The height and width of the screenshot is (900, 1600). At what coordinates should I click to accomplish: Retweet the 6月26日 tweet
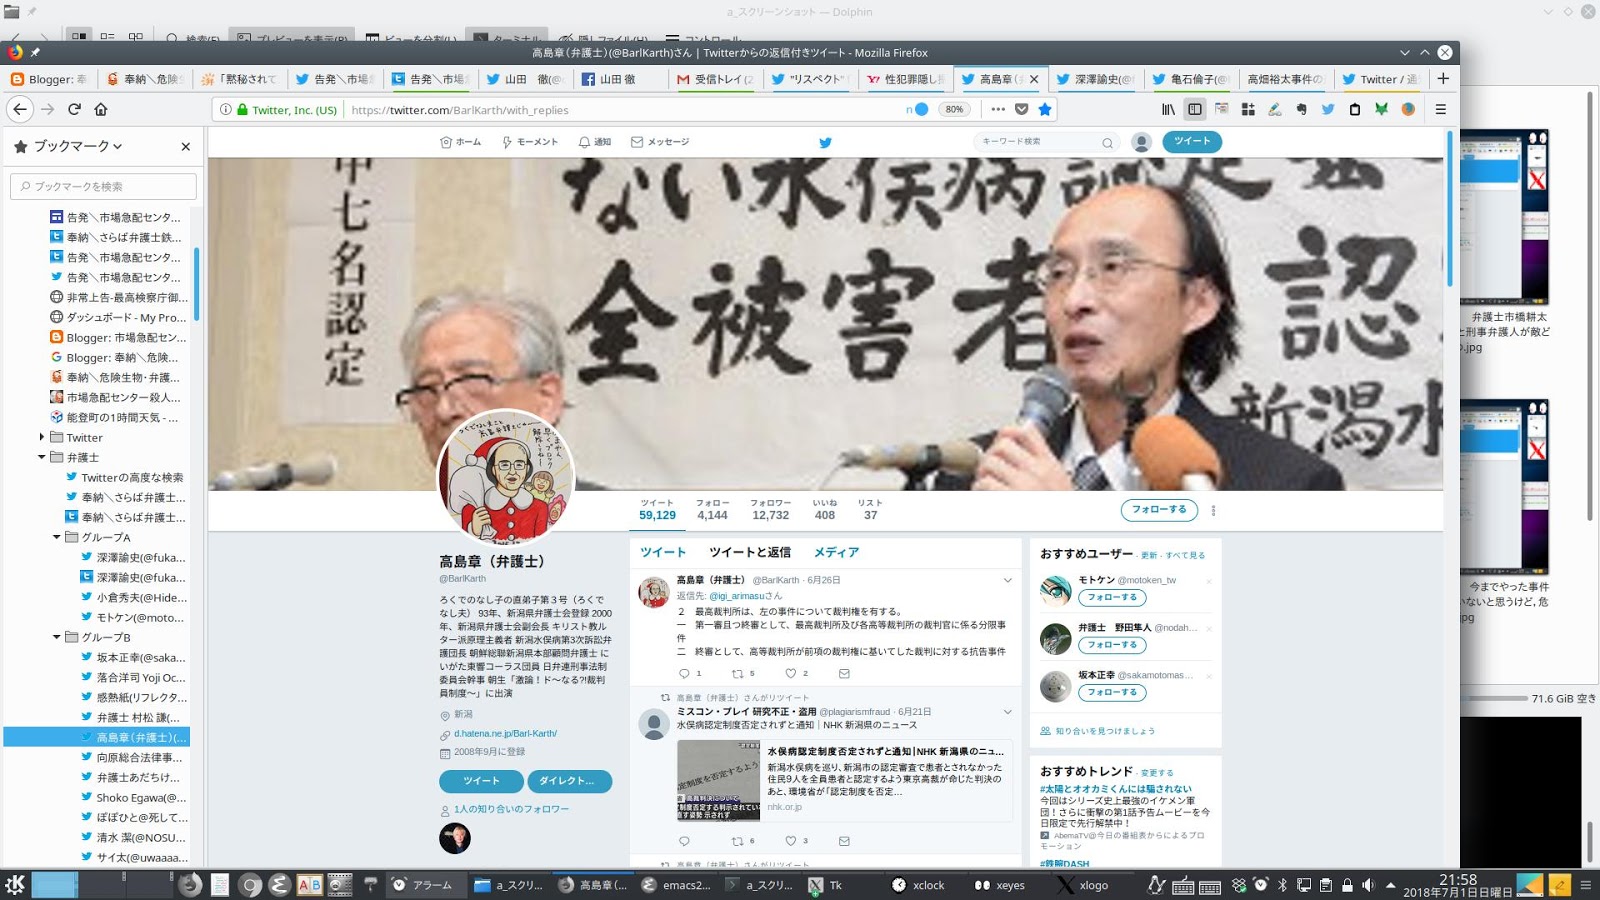pyautogui.click(x=737, y=673)
